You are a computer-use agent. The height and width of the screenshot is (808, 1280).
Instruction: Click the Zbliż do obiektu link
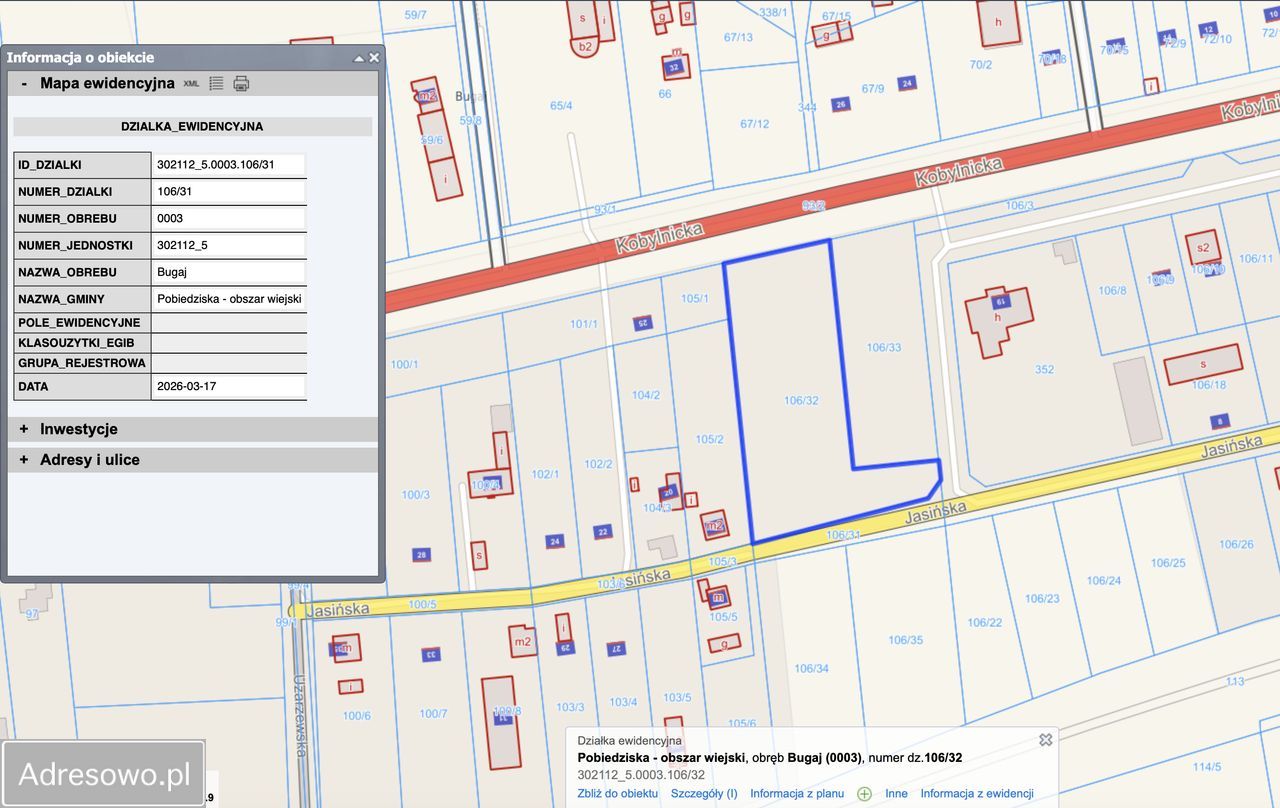point(617,794)
